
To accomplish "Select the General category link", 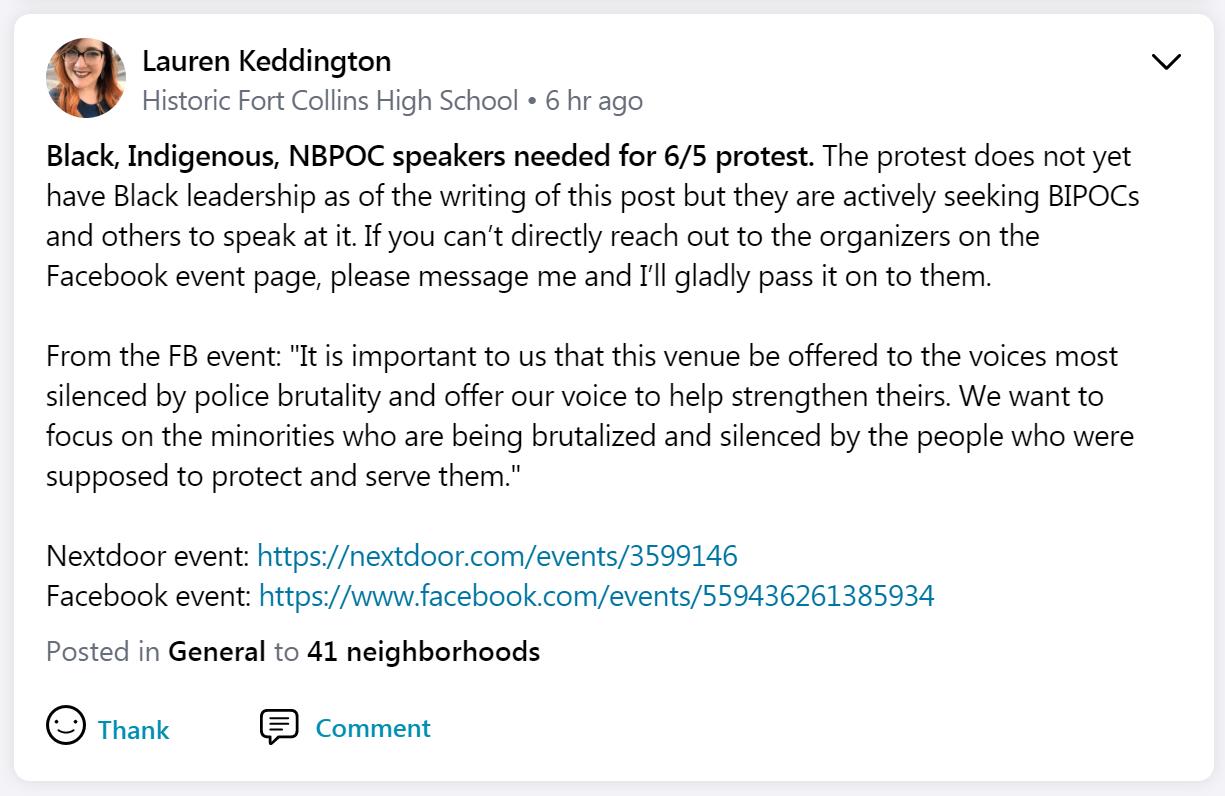I will click(x=216, y=652).
